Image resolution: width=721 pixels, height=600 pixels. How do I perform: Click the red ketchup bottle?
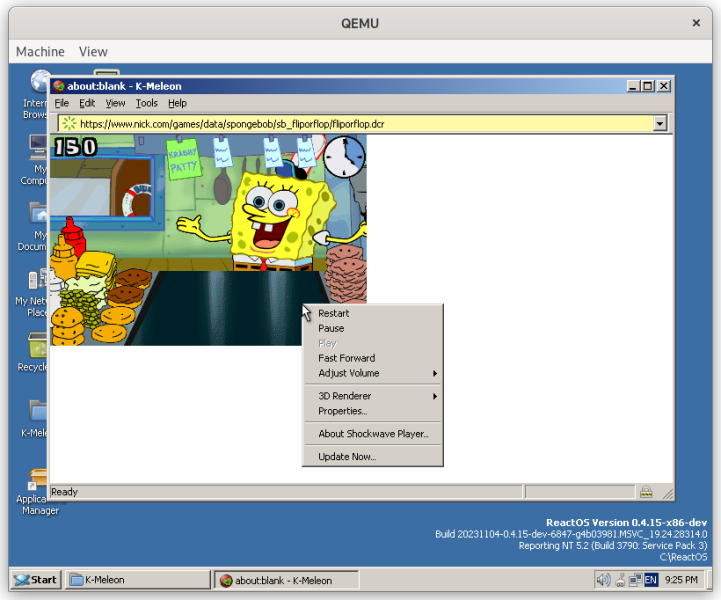click(x=74, y=235)
